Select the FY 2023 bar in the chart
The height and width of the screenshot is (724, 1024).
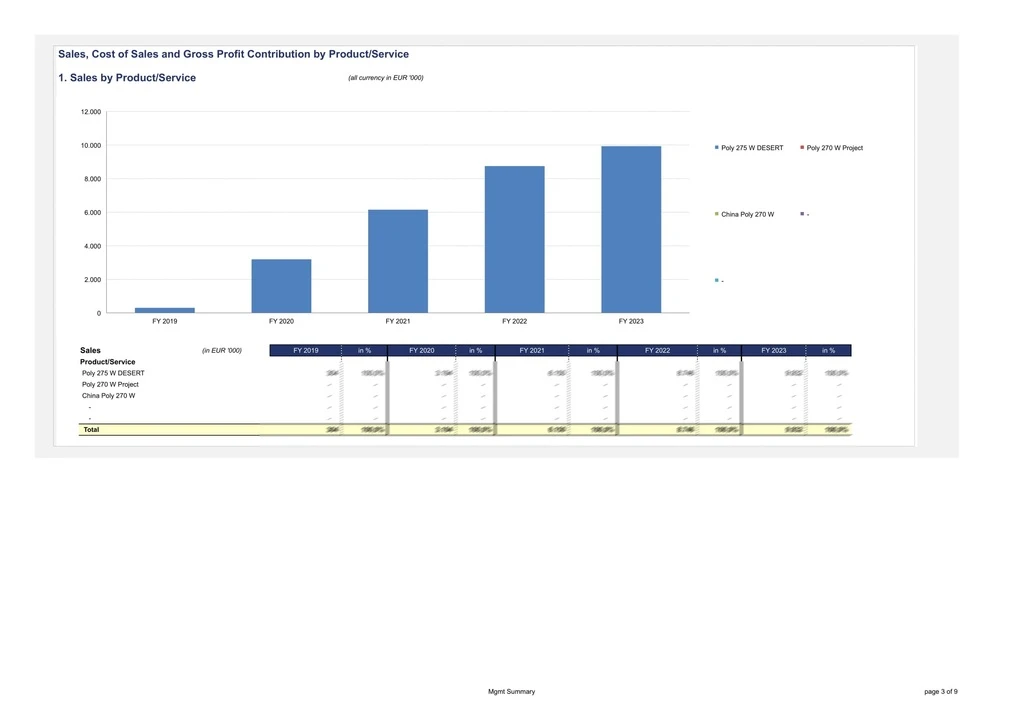pos(631,230)
